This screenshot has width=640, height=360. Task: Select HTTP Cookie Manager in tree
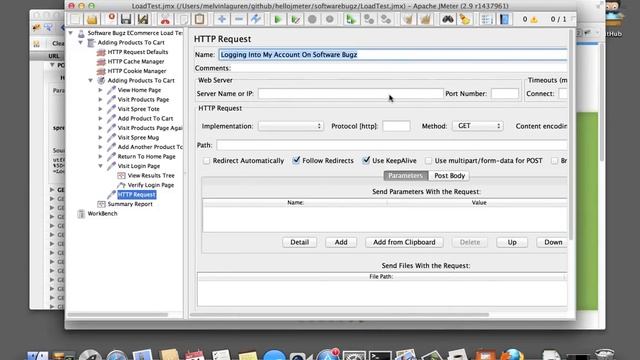(x=137, y=71)
